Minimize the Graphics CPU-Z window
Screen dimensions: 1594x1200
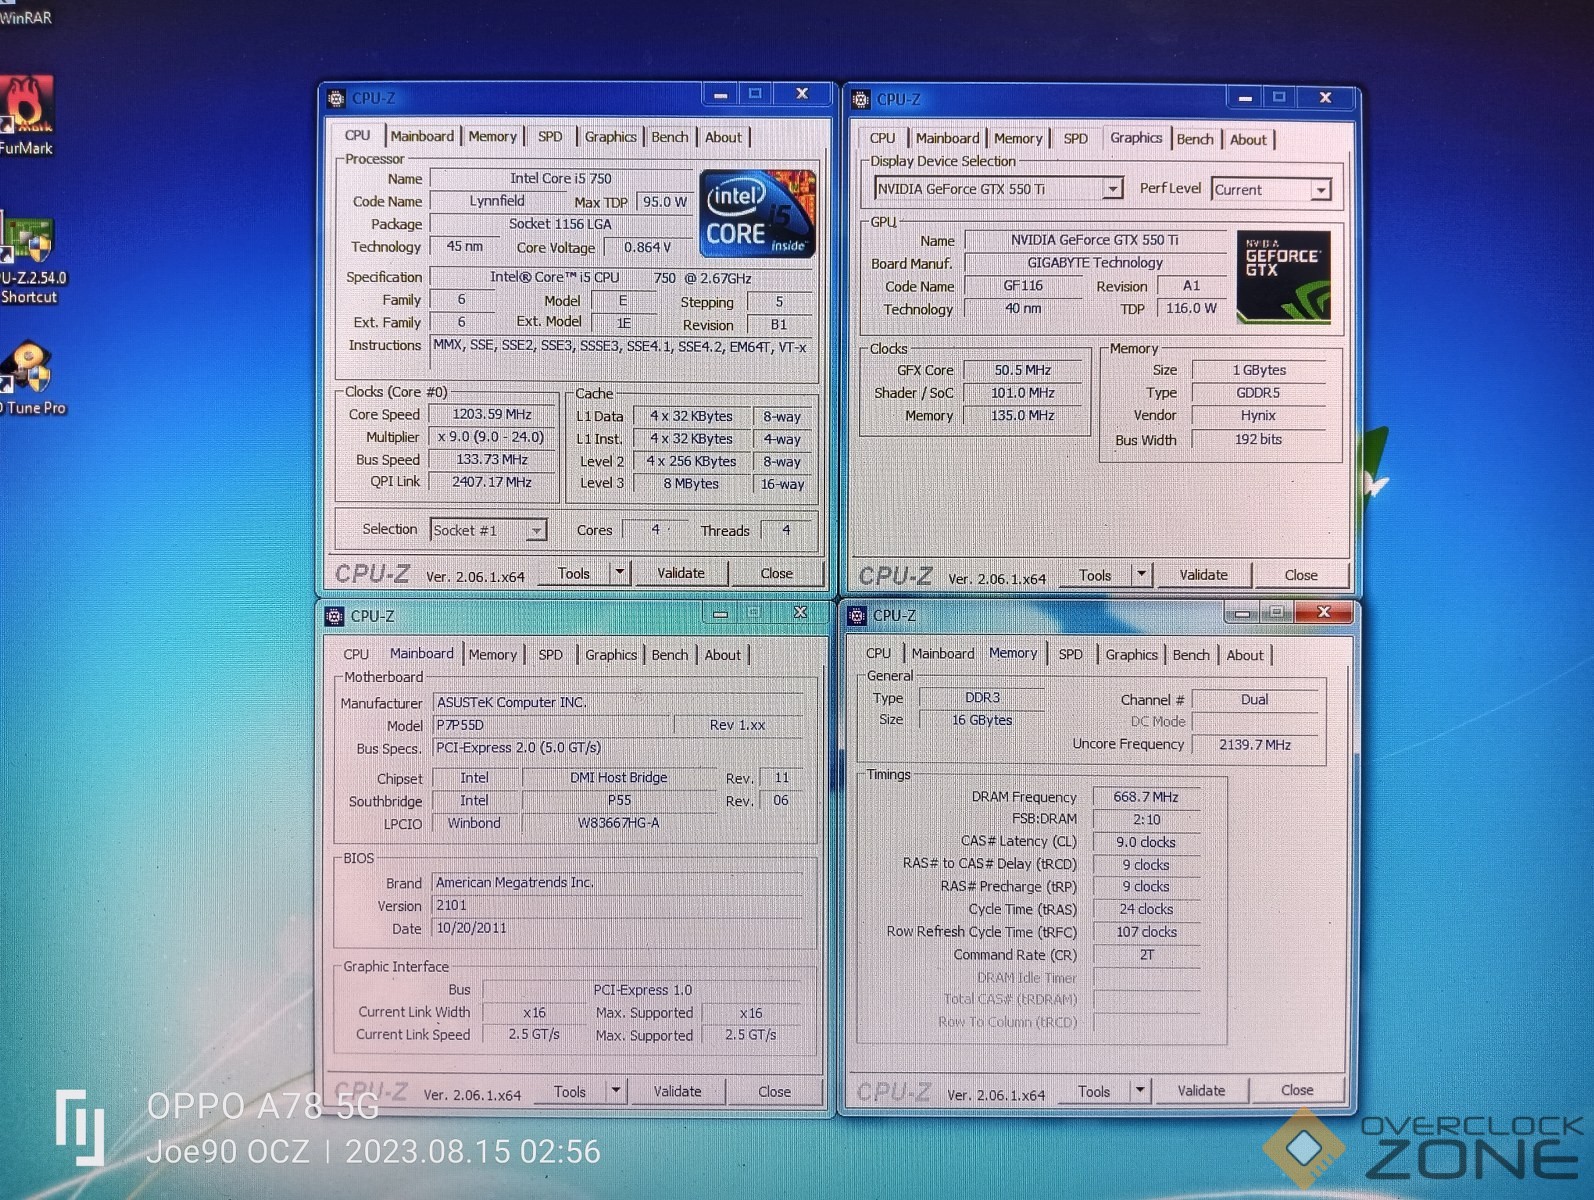pyautogui.click(x=1244, y=97)
